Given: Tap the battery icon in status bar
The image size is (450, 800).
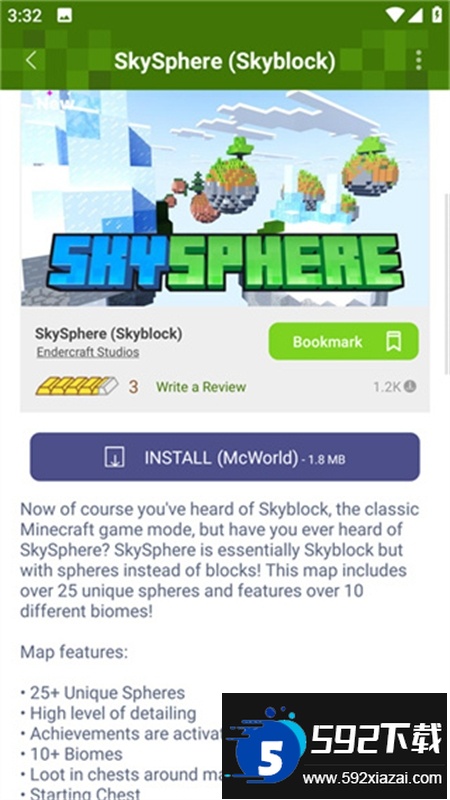Looking at the screenshot, I should [x=437, y=14].
